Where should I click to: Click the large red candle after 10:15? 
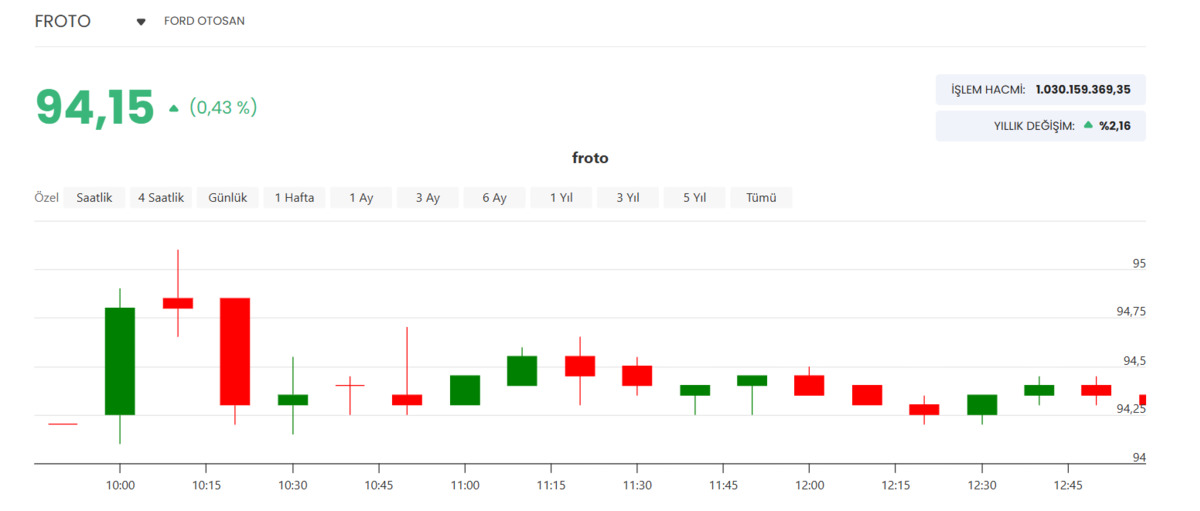235,351
